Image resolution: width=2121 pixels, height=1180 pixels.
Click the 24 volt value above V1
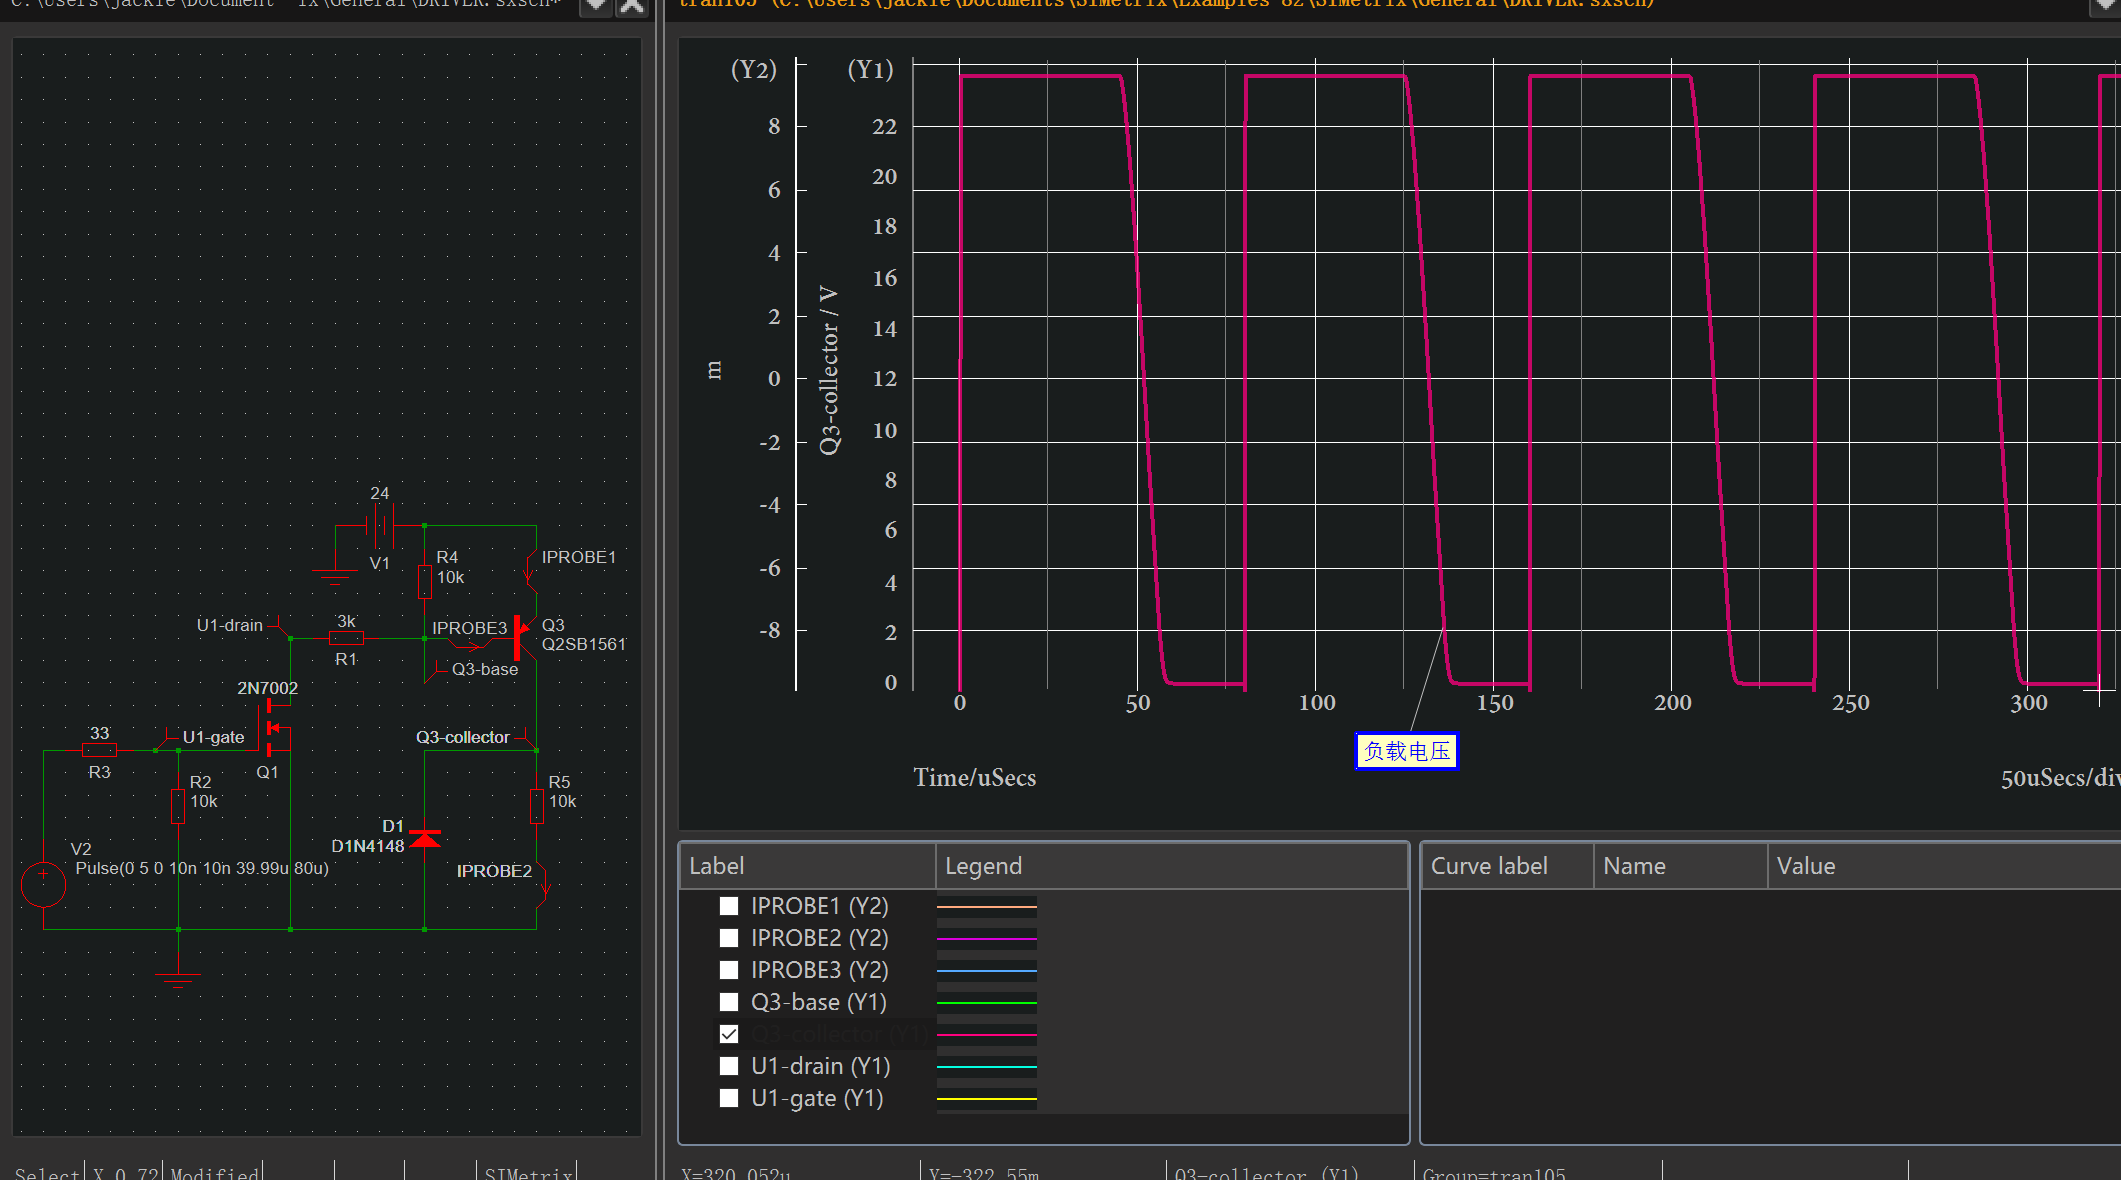380,493
